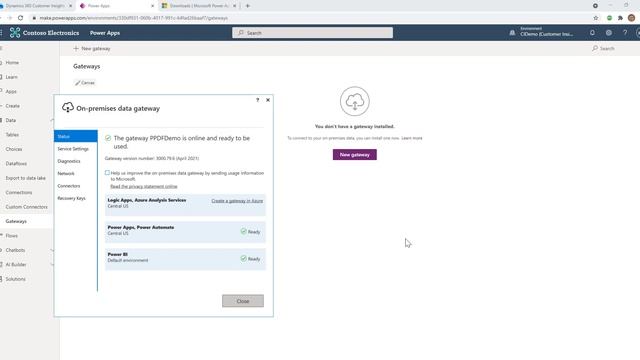Select Gateways in the sidebar

[16, 221]
